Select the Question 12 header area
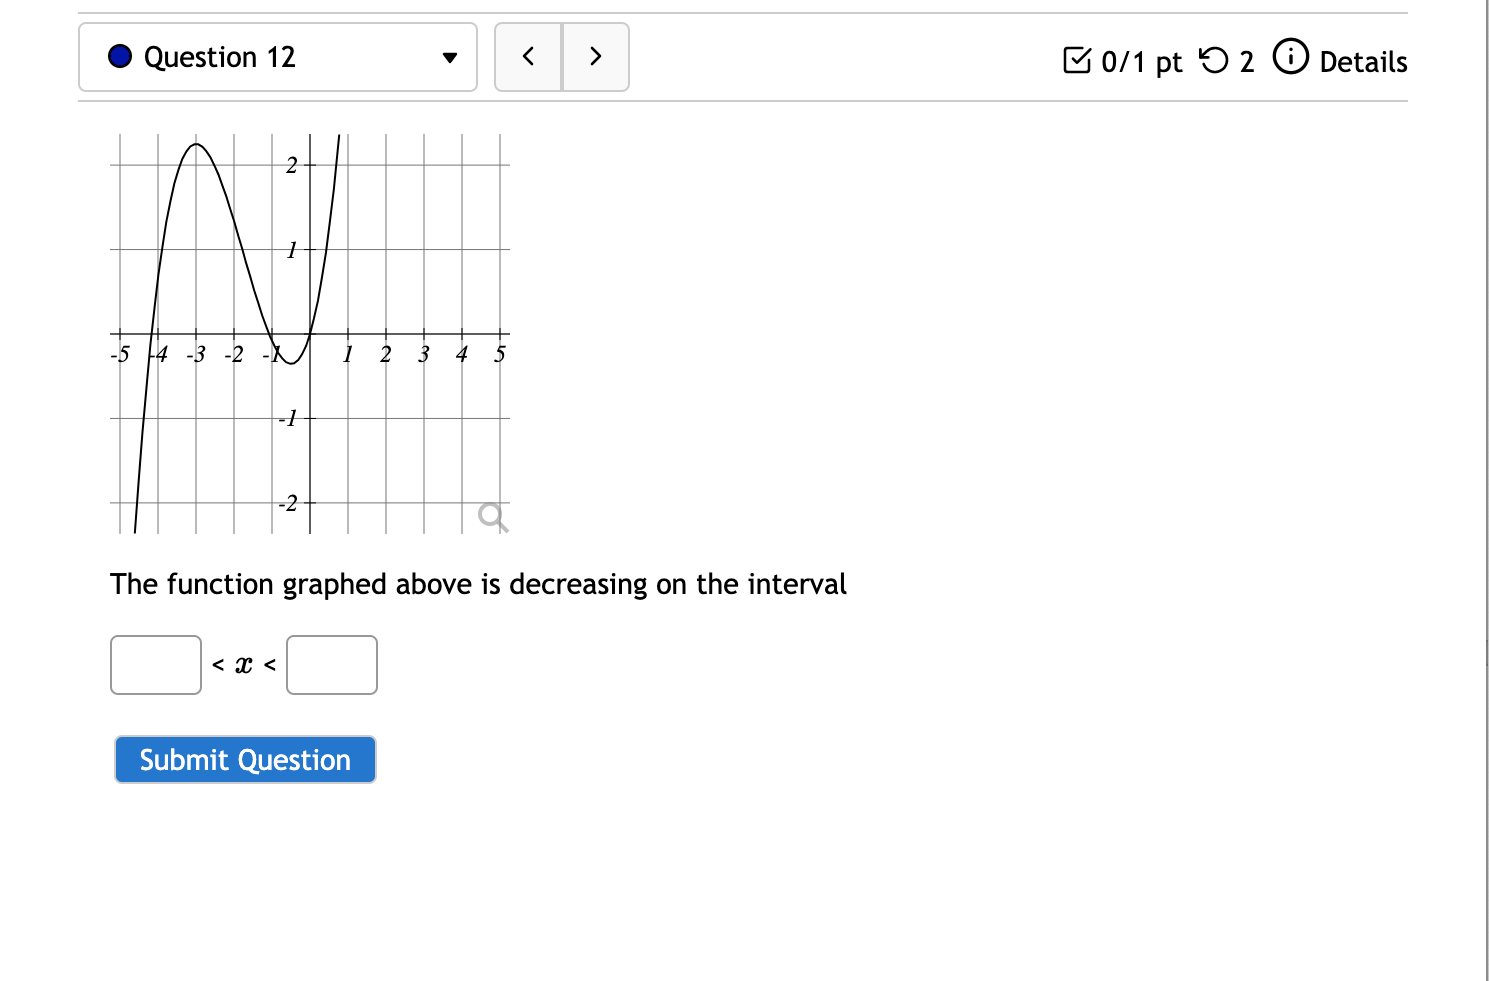The image size is (1489, 981). [278, 57]
